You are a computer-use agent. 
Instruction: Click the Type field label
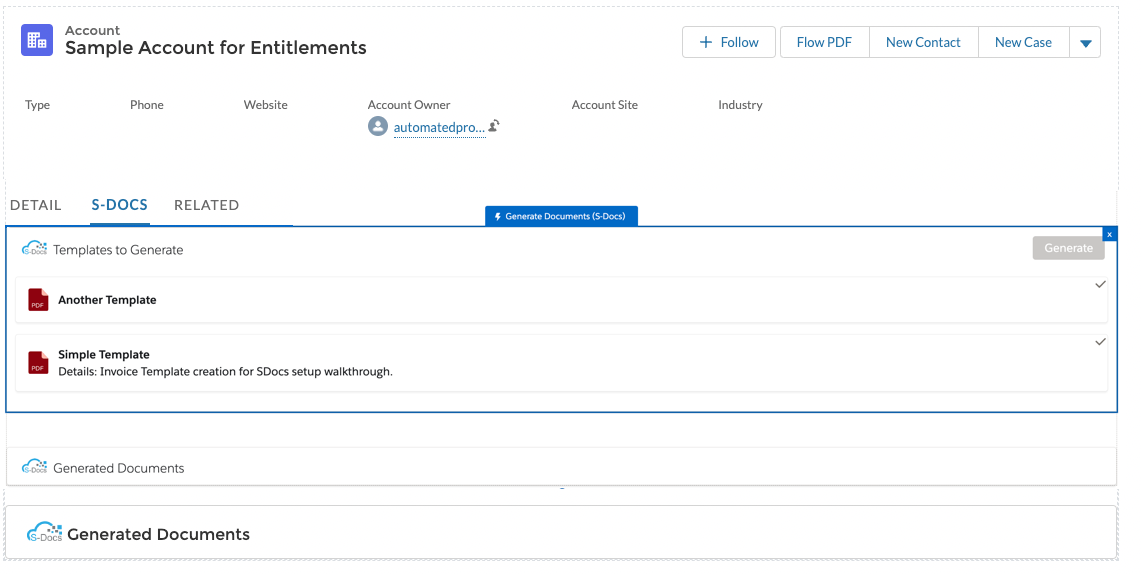(37, 105)
